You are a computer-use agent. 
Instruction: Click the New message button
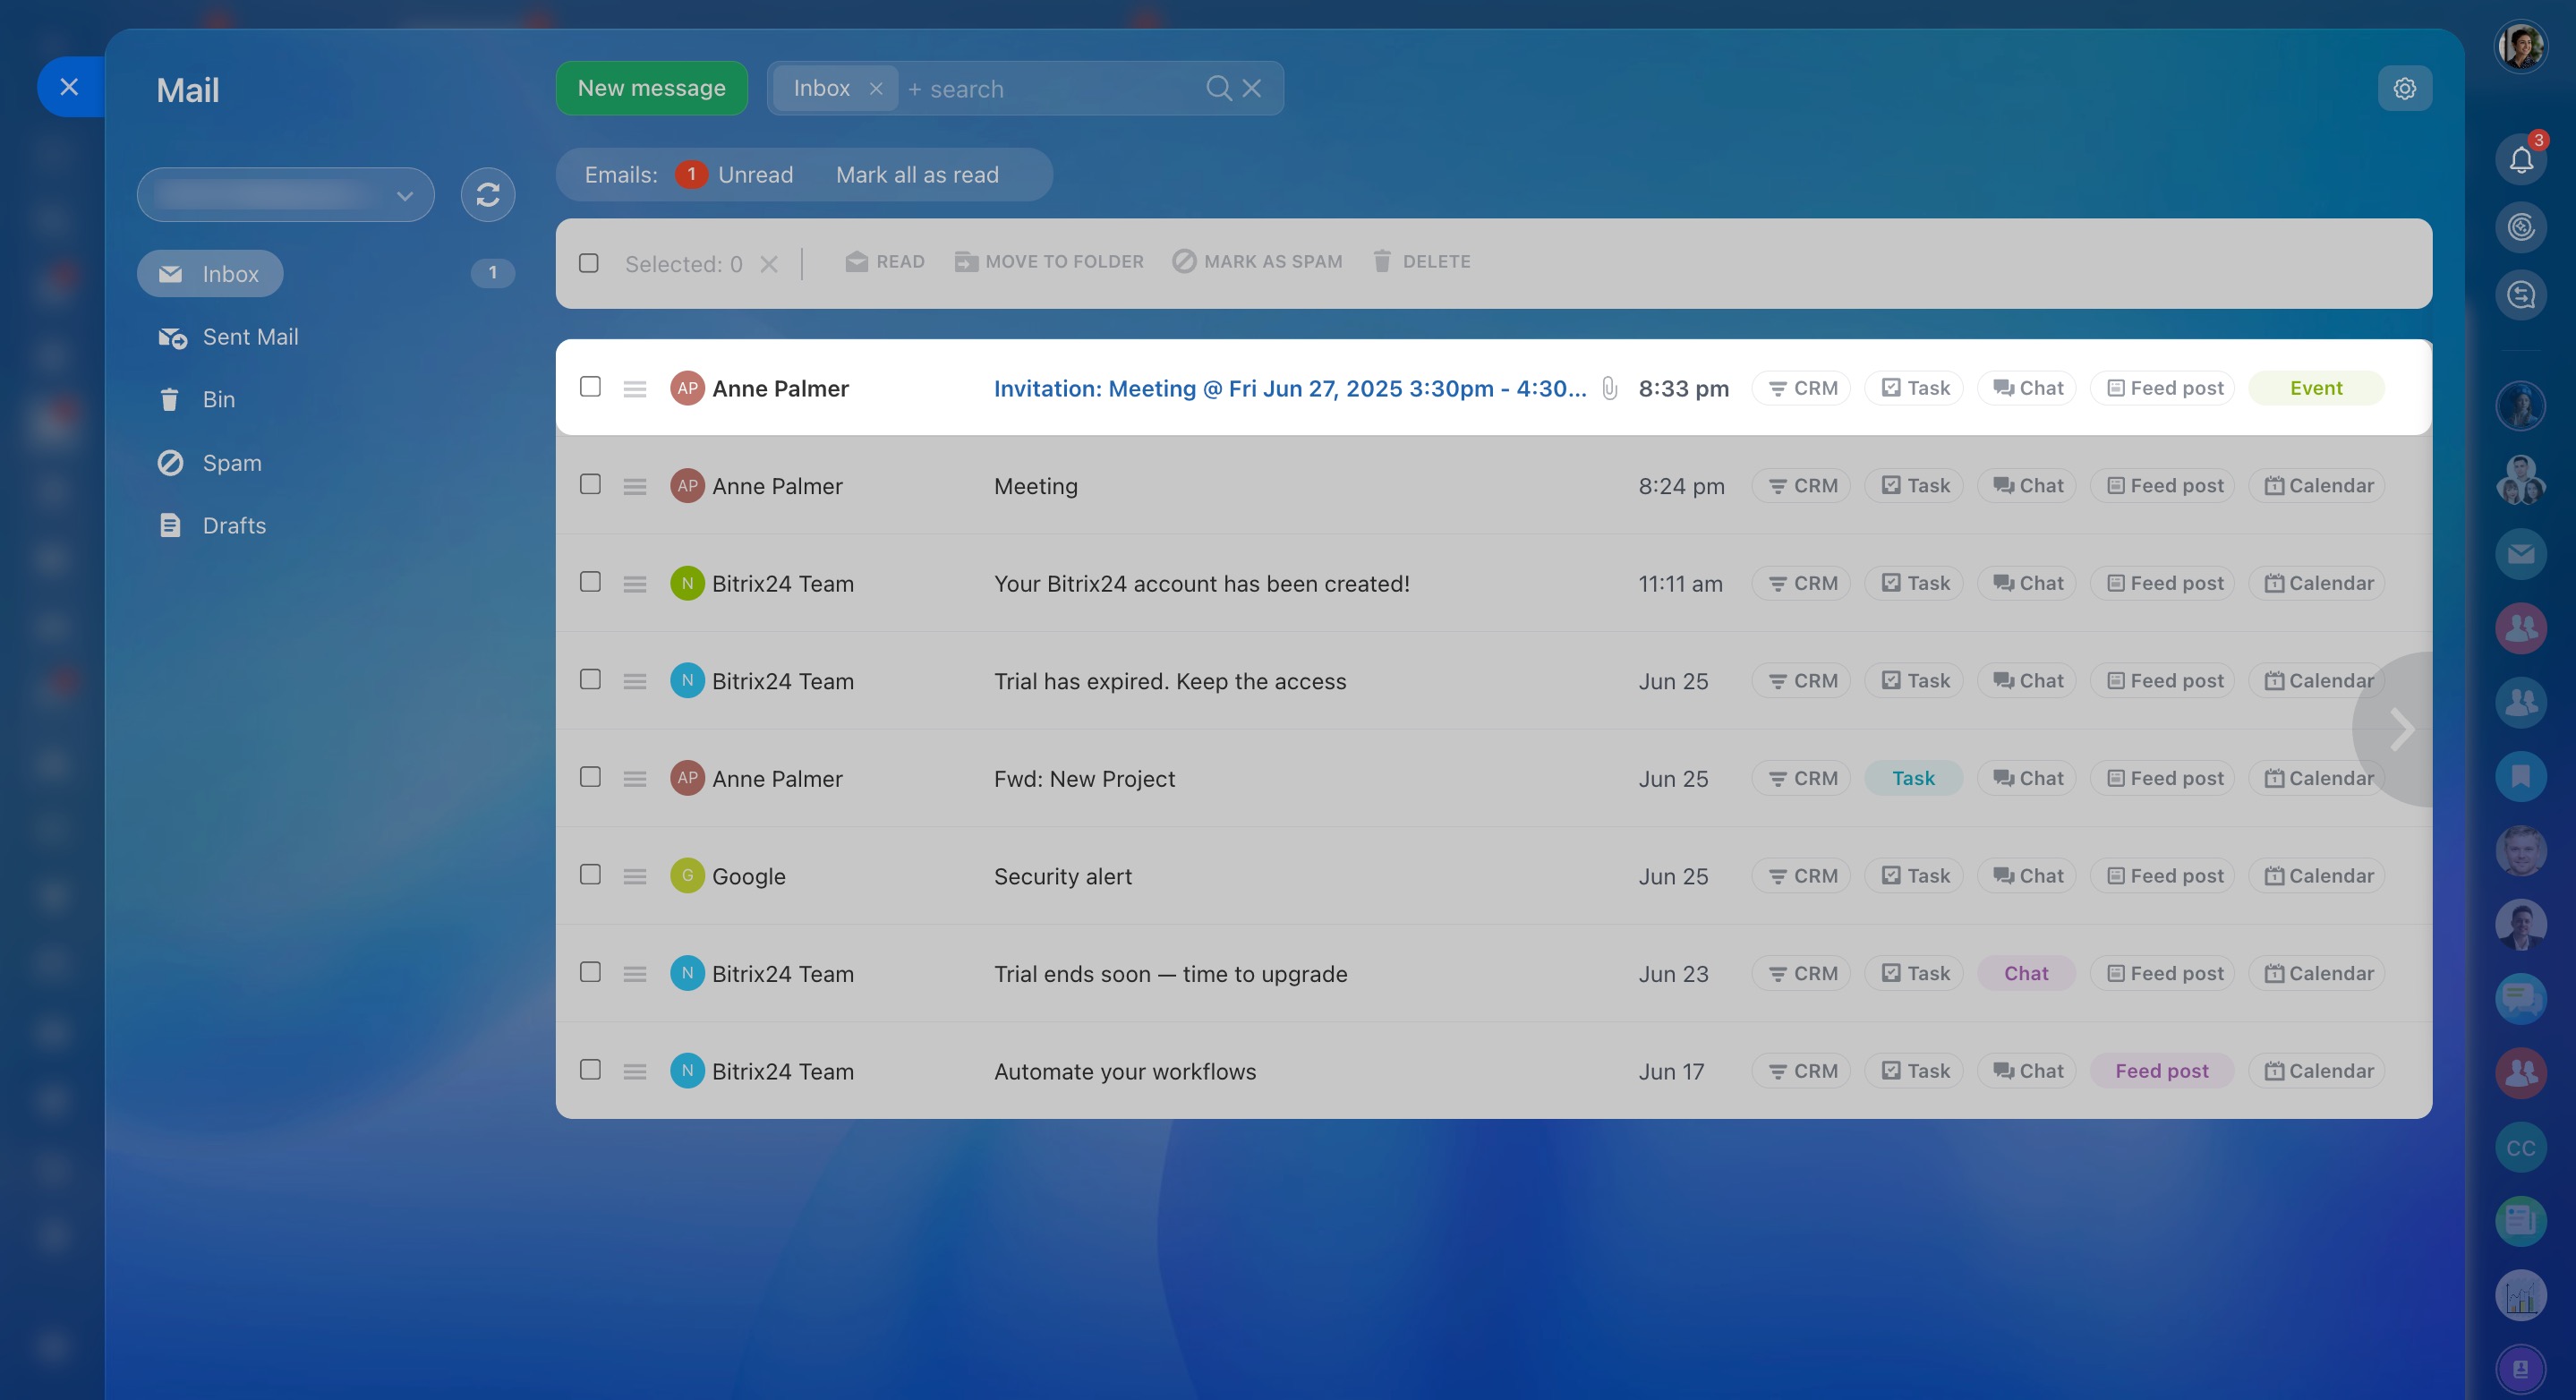coord(651,88)
